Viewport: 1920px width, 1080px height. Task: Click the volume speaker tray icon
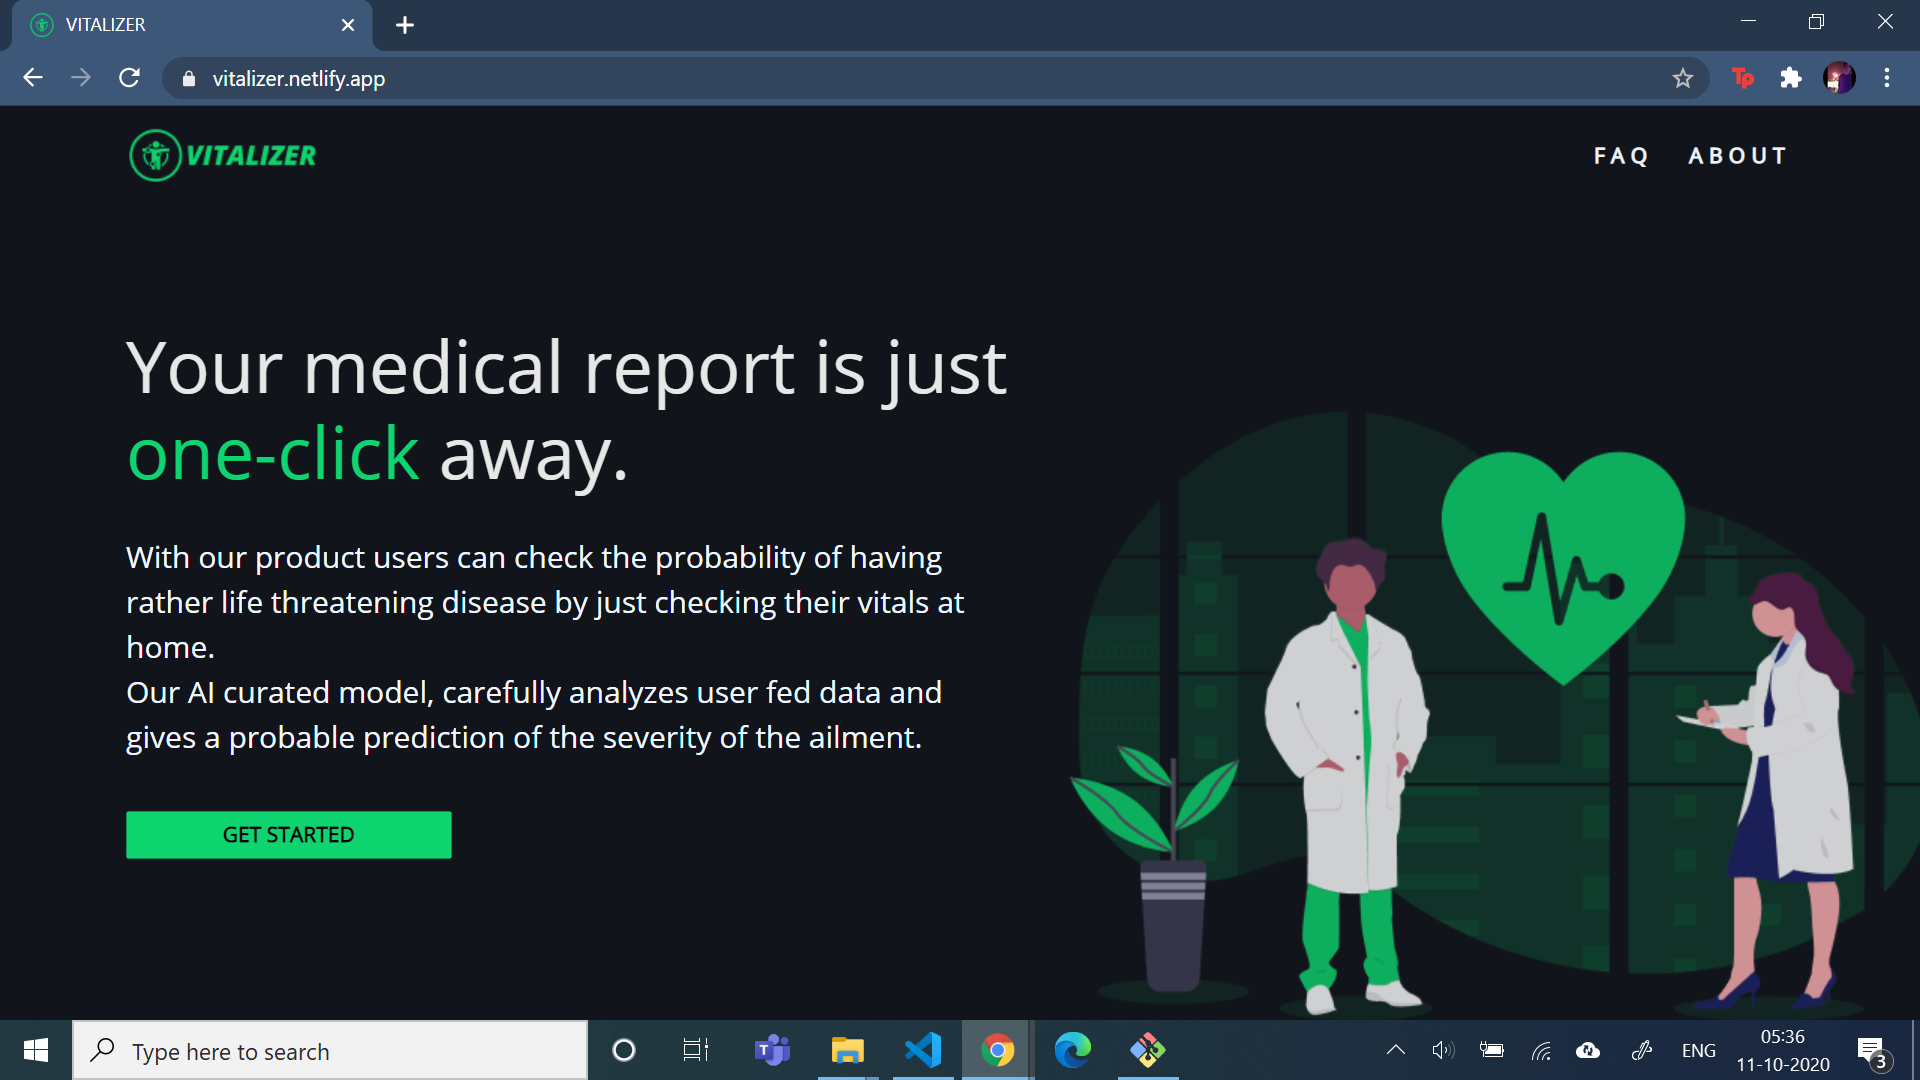point(1442,1050)
